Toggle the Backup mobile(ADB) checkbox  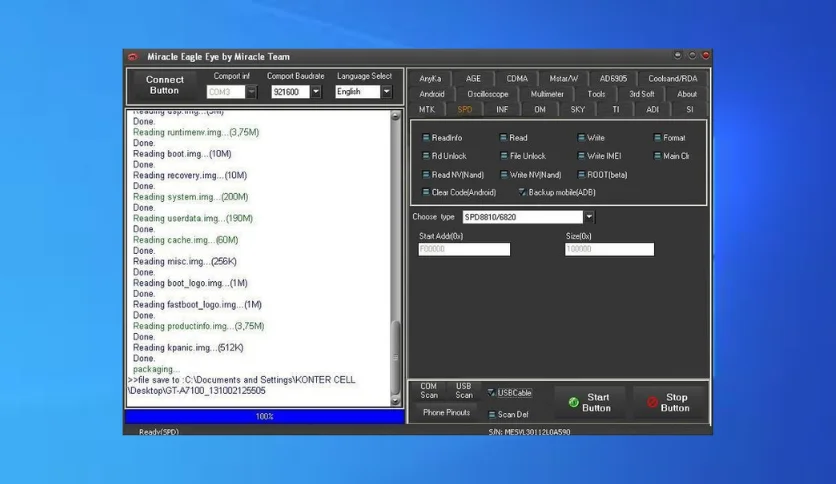coord(522,192)
